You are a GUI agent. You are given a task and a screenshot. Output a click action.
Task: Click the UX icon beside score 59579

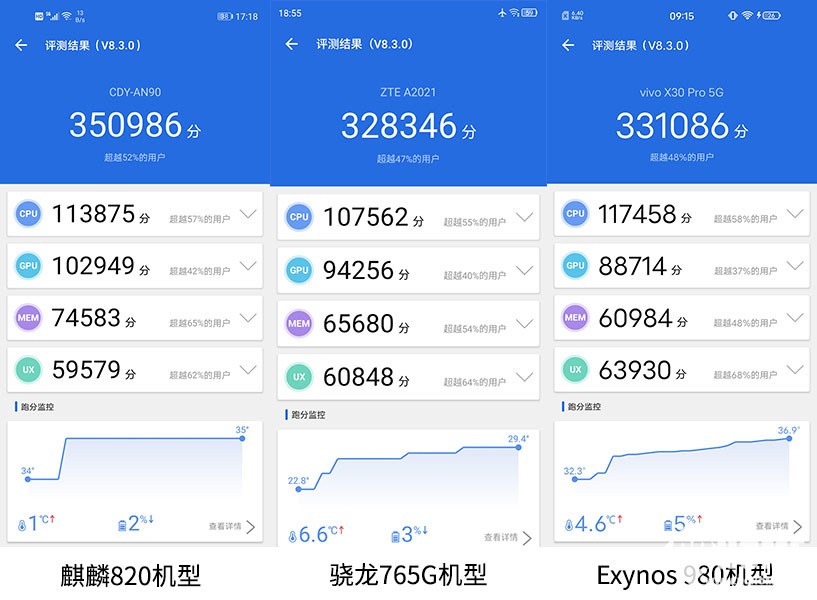click(x=28, y=370)
